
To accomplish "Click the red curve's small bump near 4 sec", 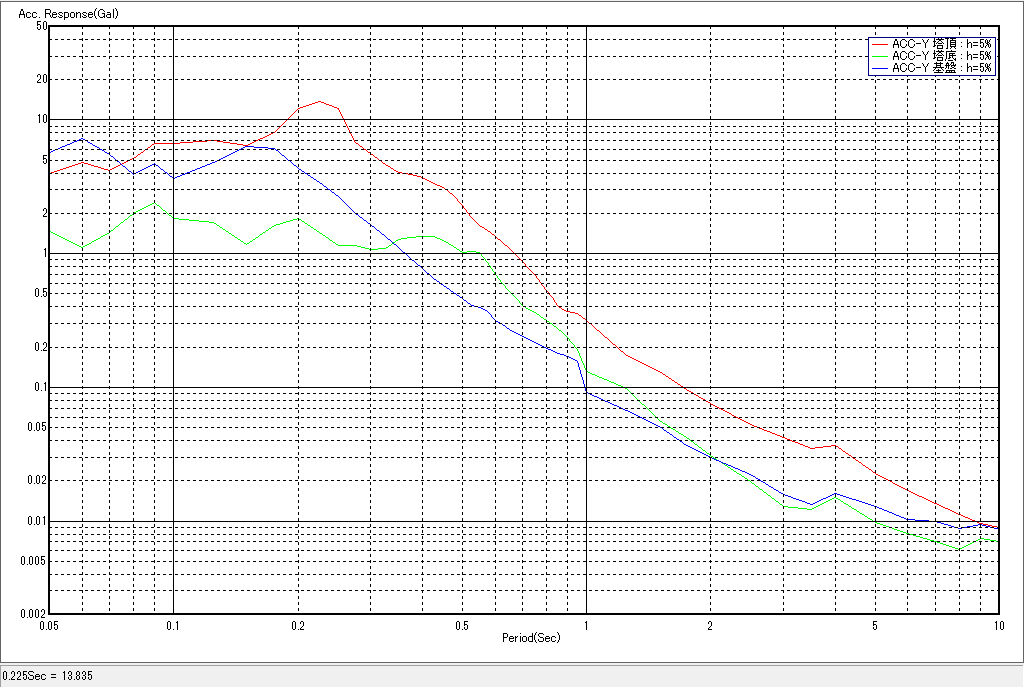I will tap(833, 445).
